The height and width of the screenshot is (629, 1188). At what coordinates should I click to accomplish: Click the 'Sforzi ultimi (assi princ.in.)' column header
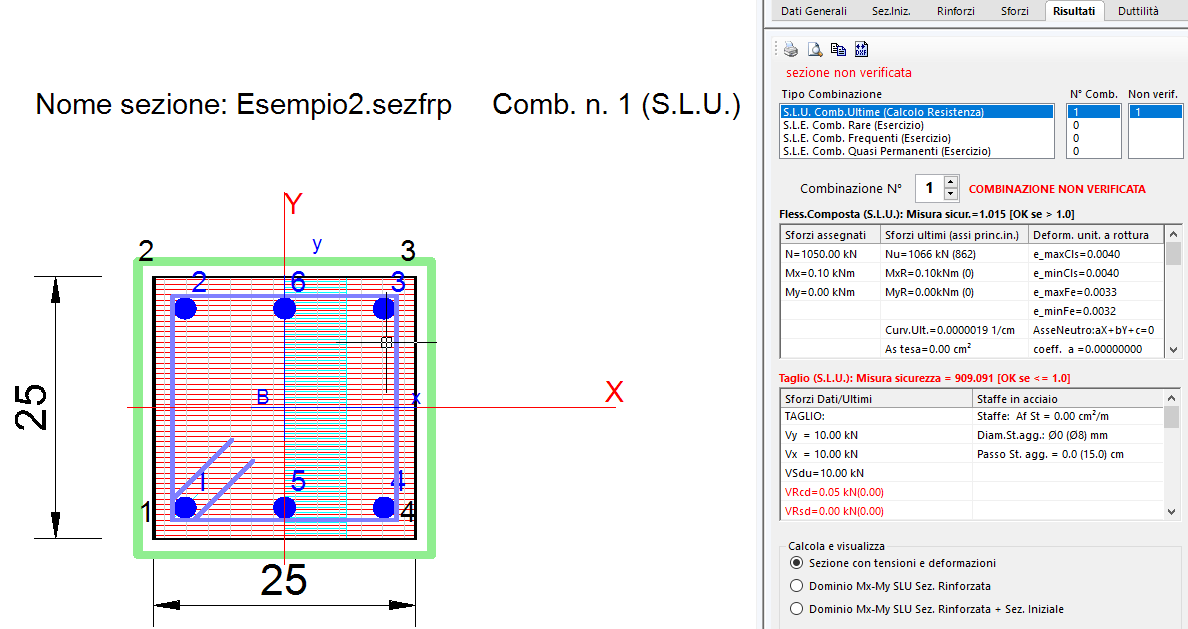coord(954,235)
